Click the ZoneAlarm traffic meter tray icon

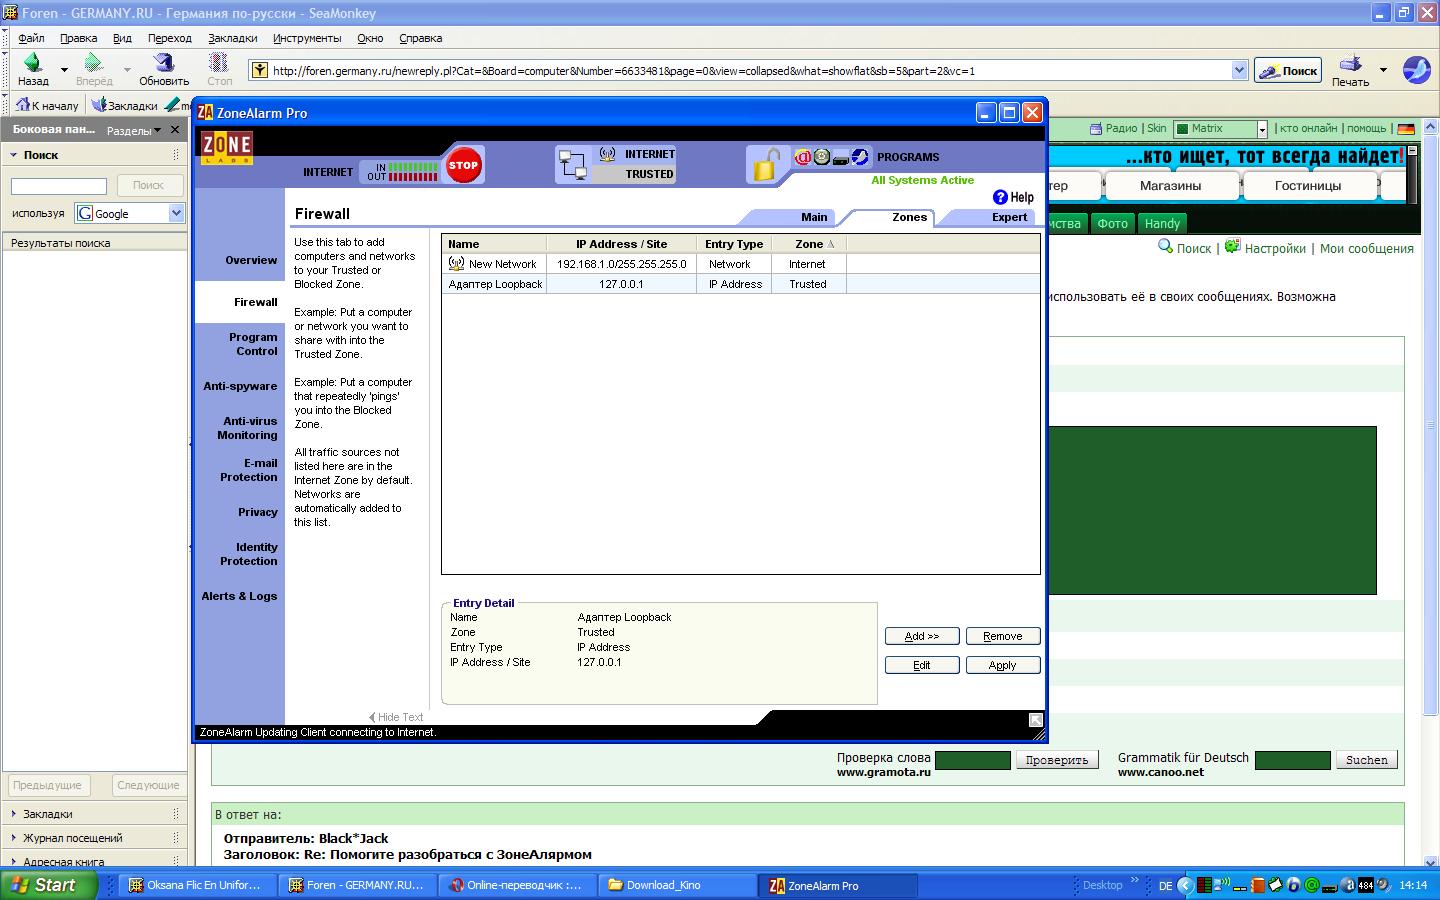1205,885
